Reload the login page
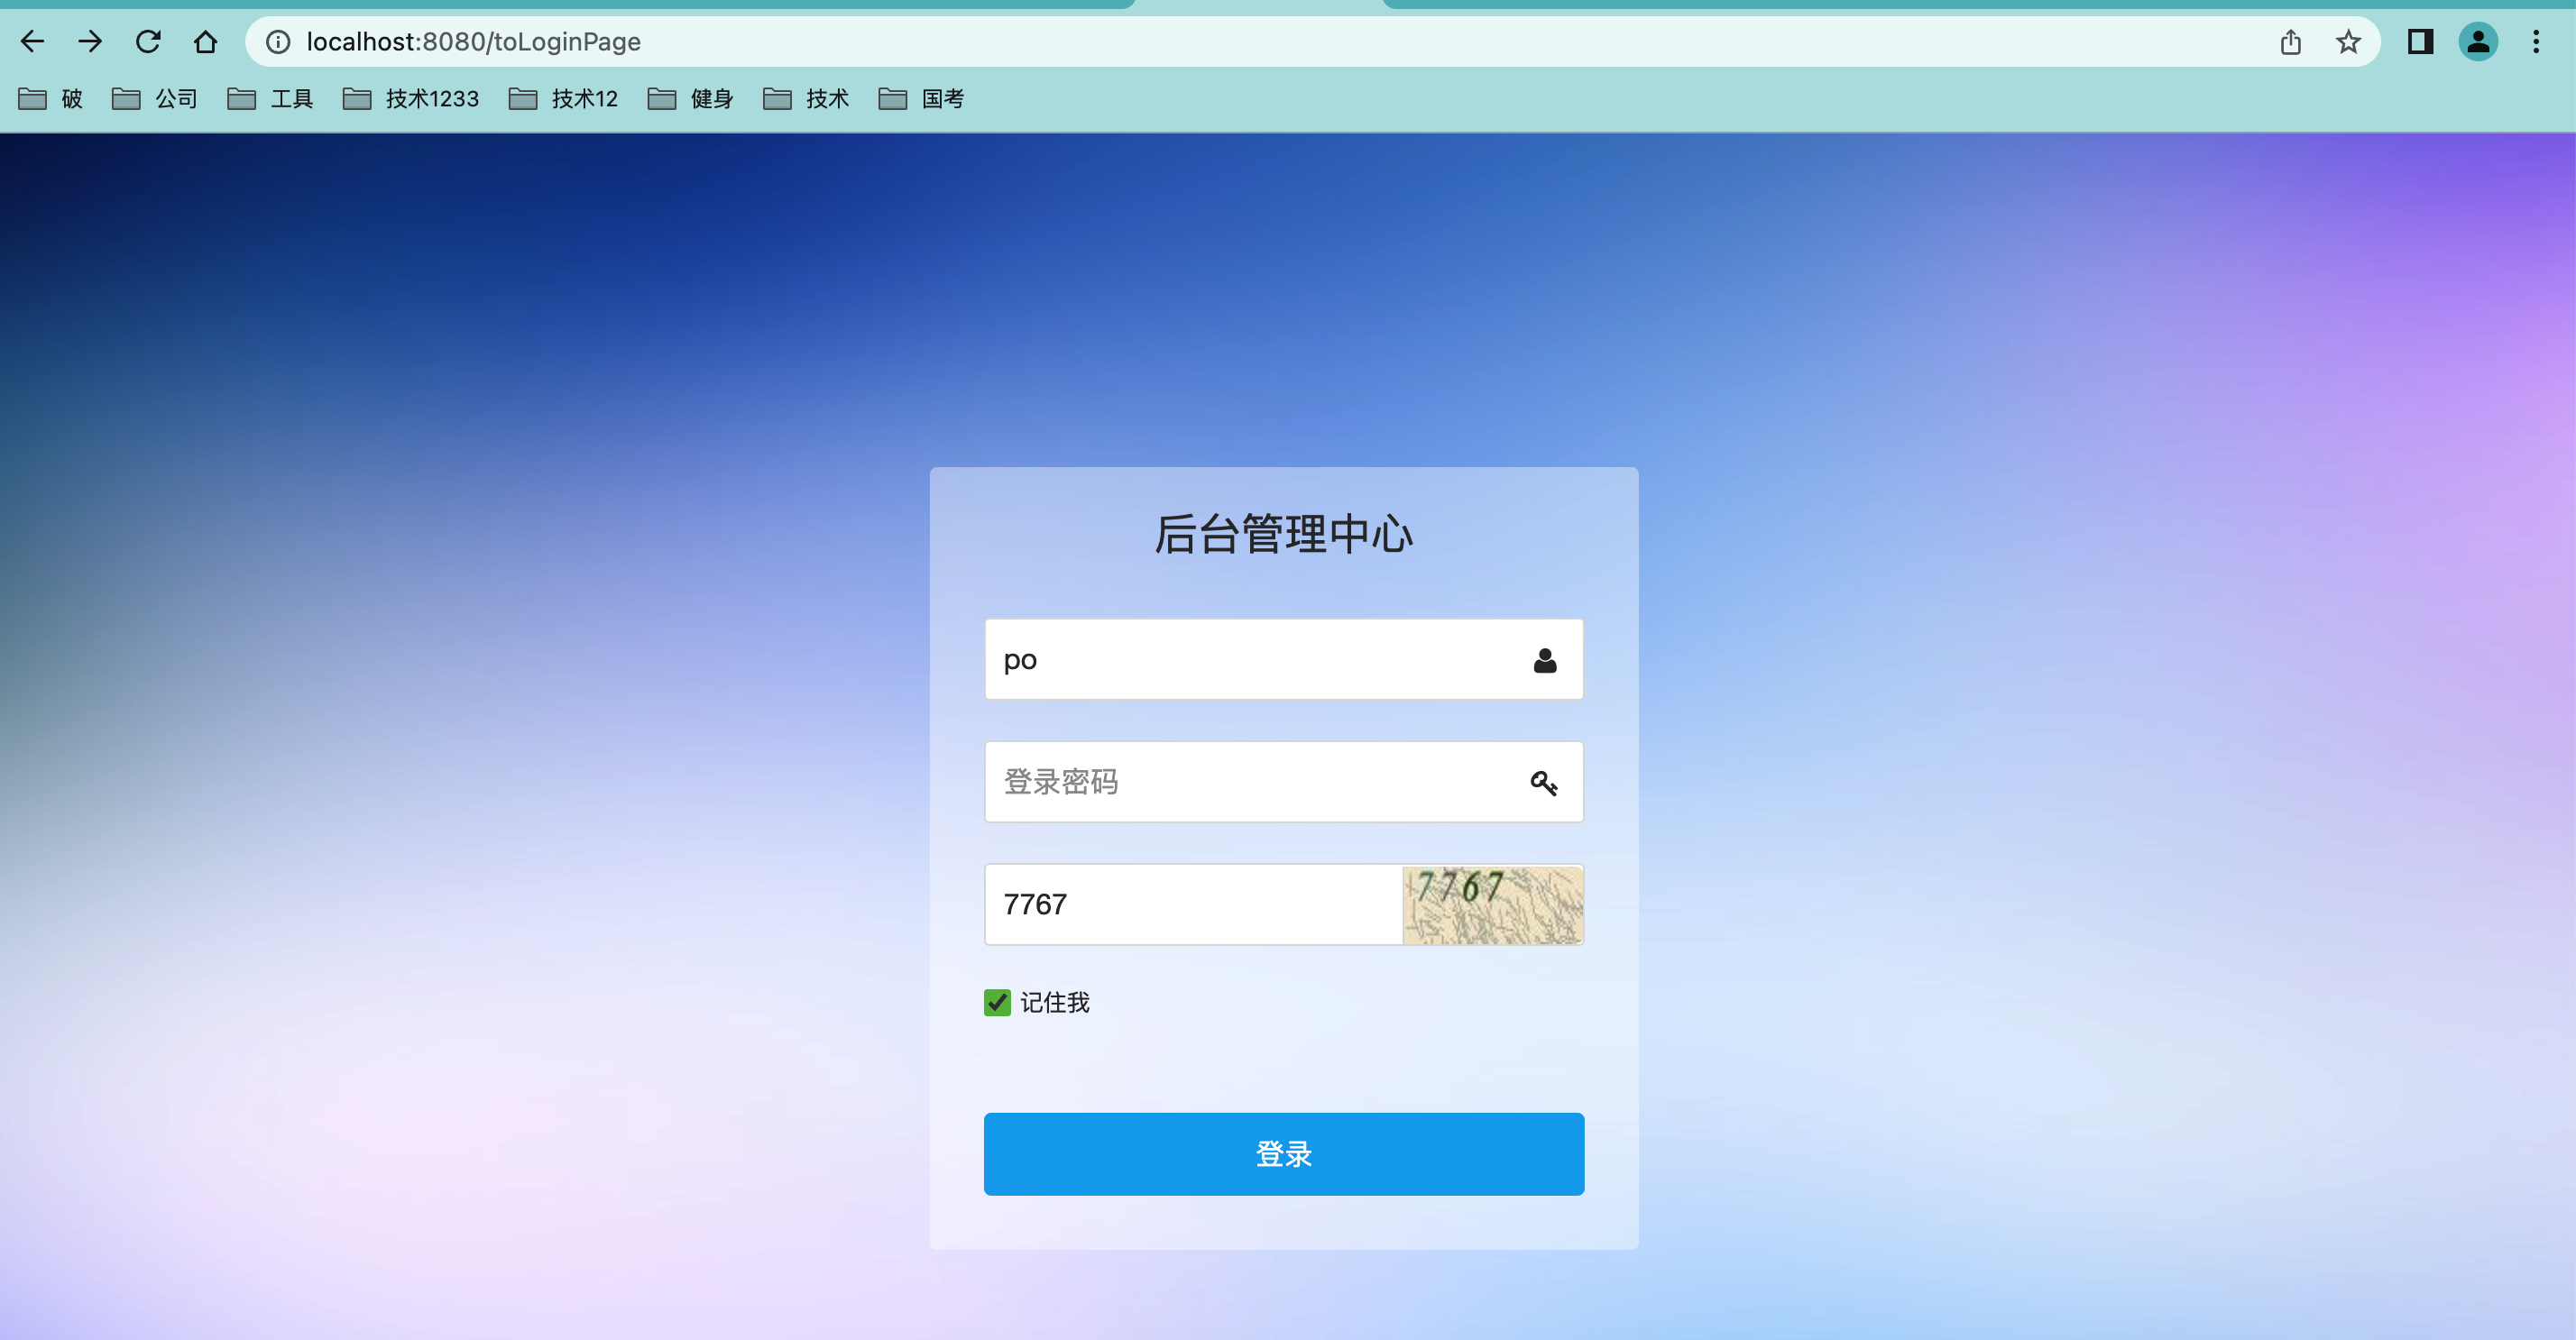The width and height of the screenshot is (2576, 1340). click(x=148, y=41)
